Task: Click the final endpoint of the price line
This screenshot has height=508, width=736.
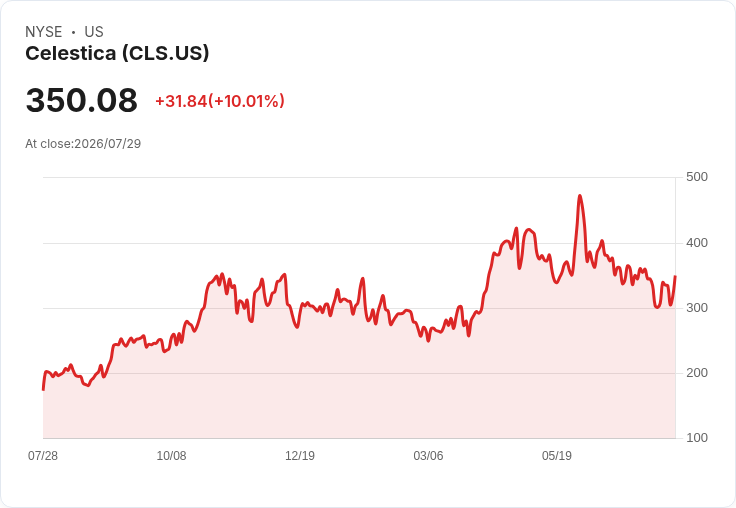Action: tap(675, 276)
